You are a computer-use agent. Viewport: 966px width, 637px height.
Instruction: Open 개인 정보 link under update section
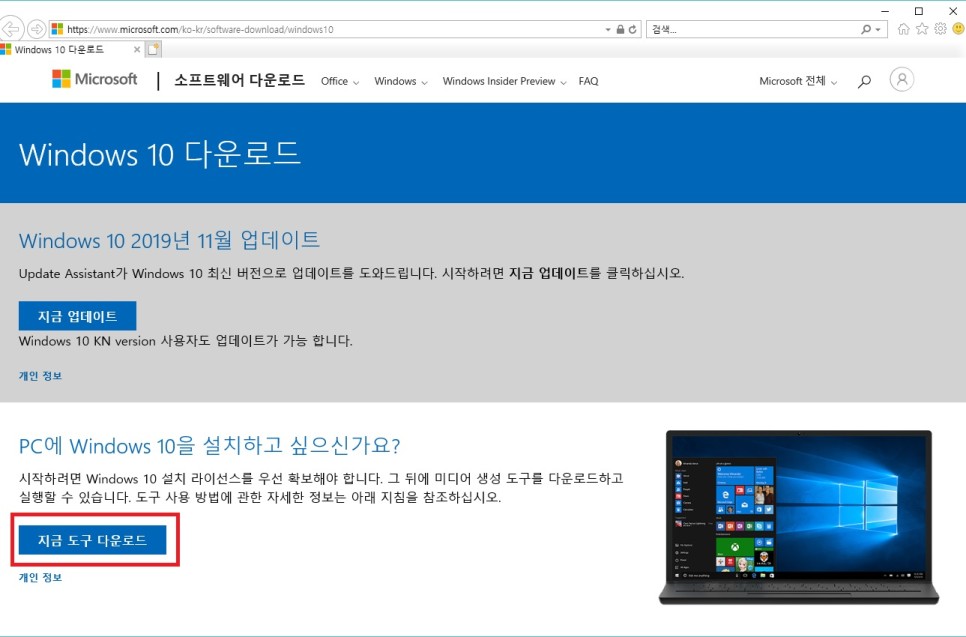tap(40, 376)
